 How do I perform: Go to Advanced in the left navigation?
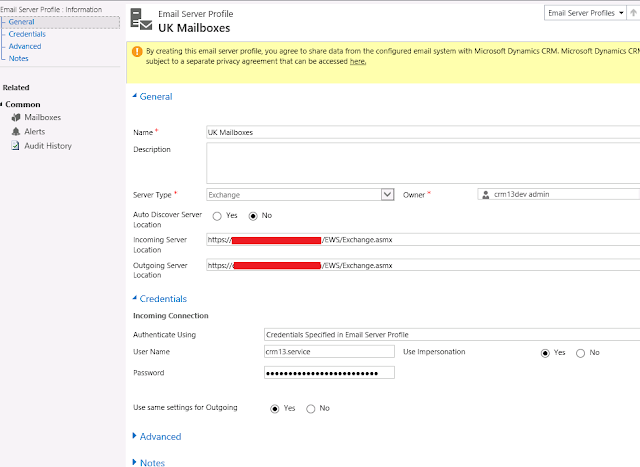25,47
